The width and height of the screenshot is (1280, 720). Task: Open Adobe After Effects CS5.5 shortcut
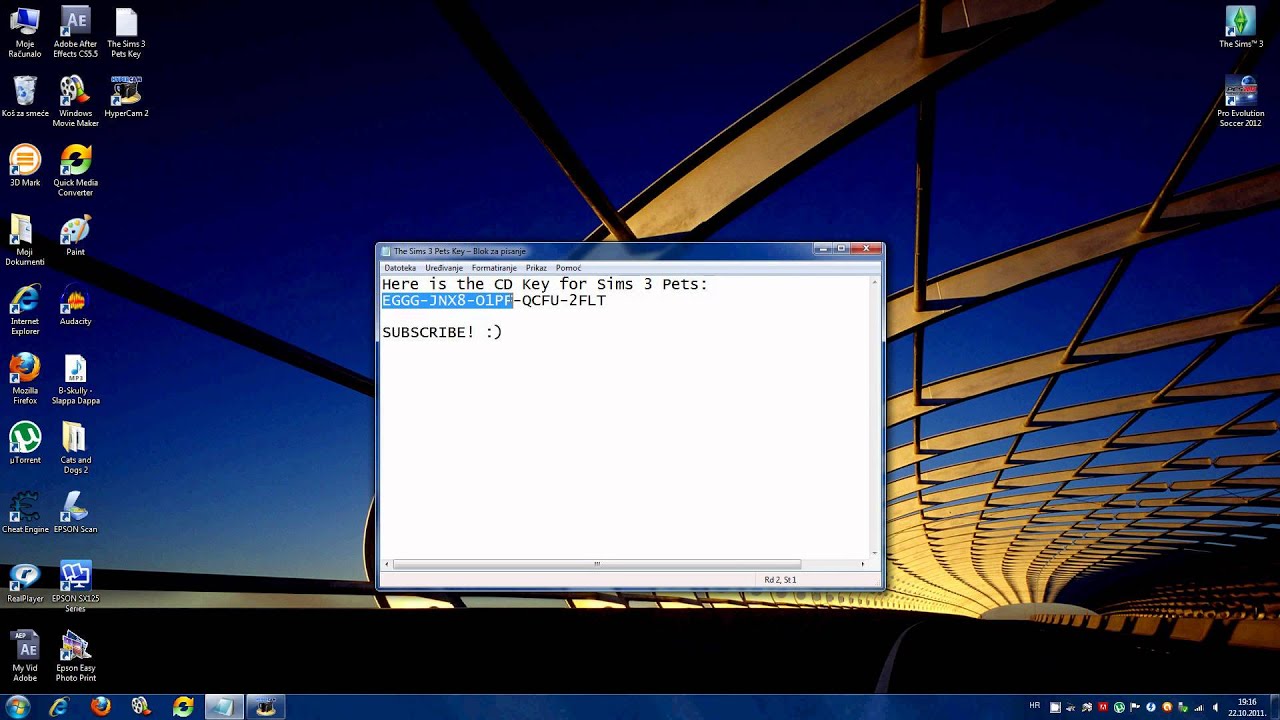click(75, 23)
